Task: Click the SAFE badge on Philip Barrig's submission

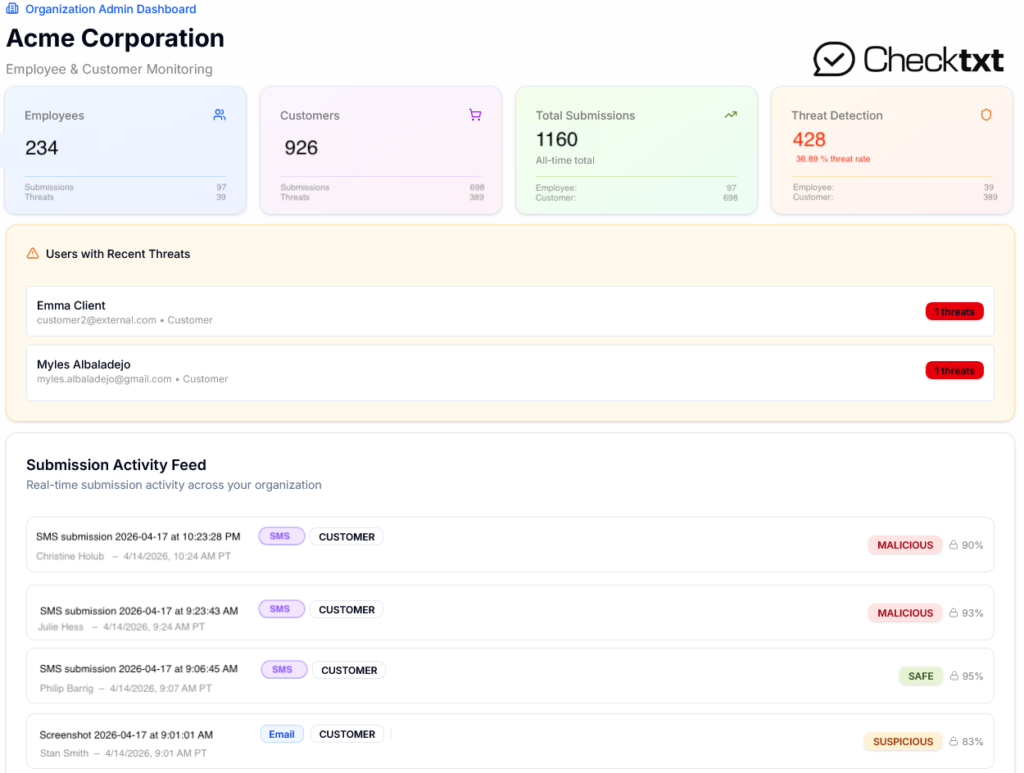Action: click(920, 676)
